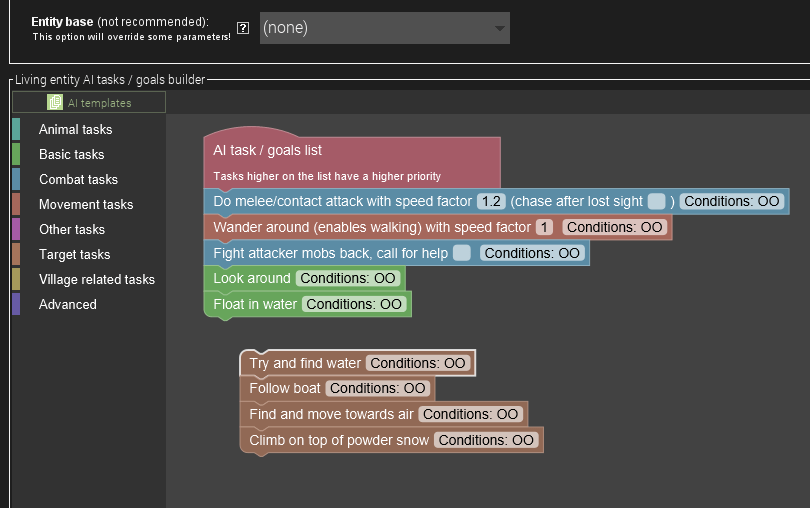Click Conditions on Climb on powder snow
The width and height of the screenshot is (810, 508).
click(486, 440)
